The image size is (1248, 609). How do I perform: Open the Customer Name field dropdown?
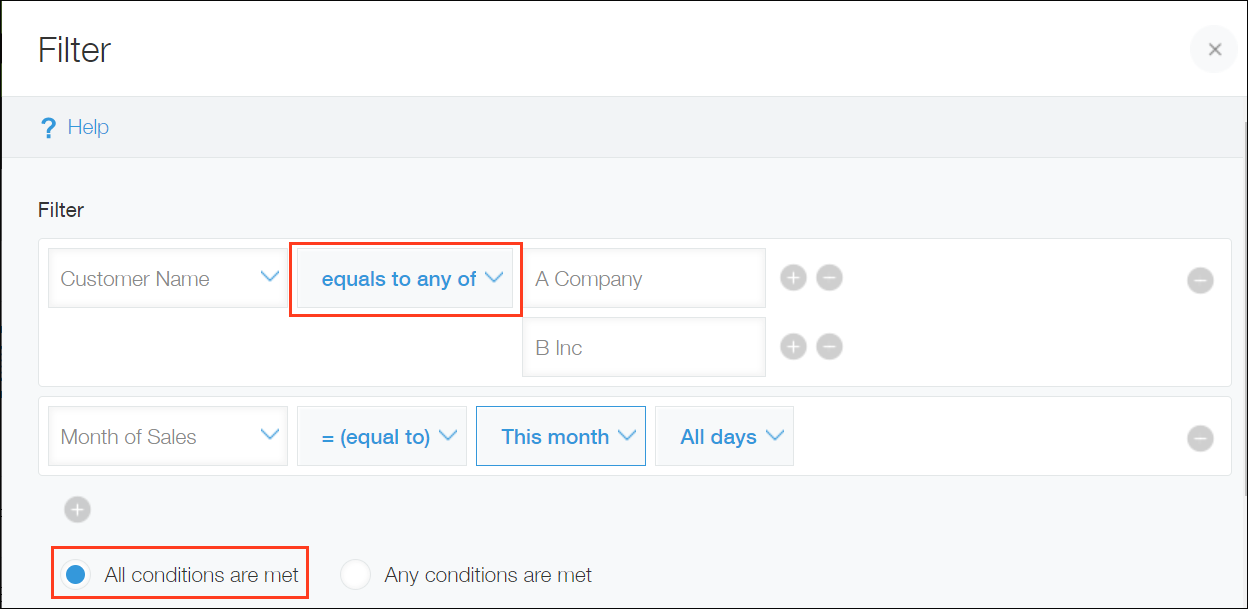tap(167, 278)
